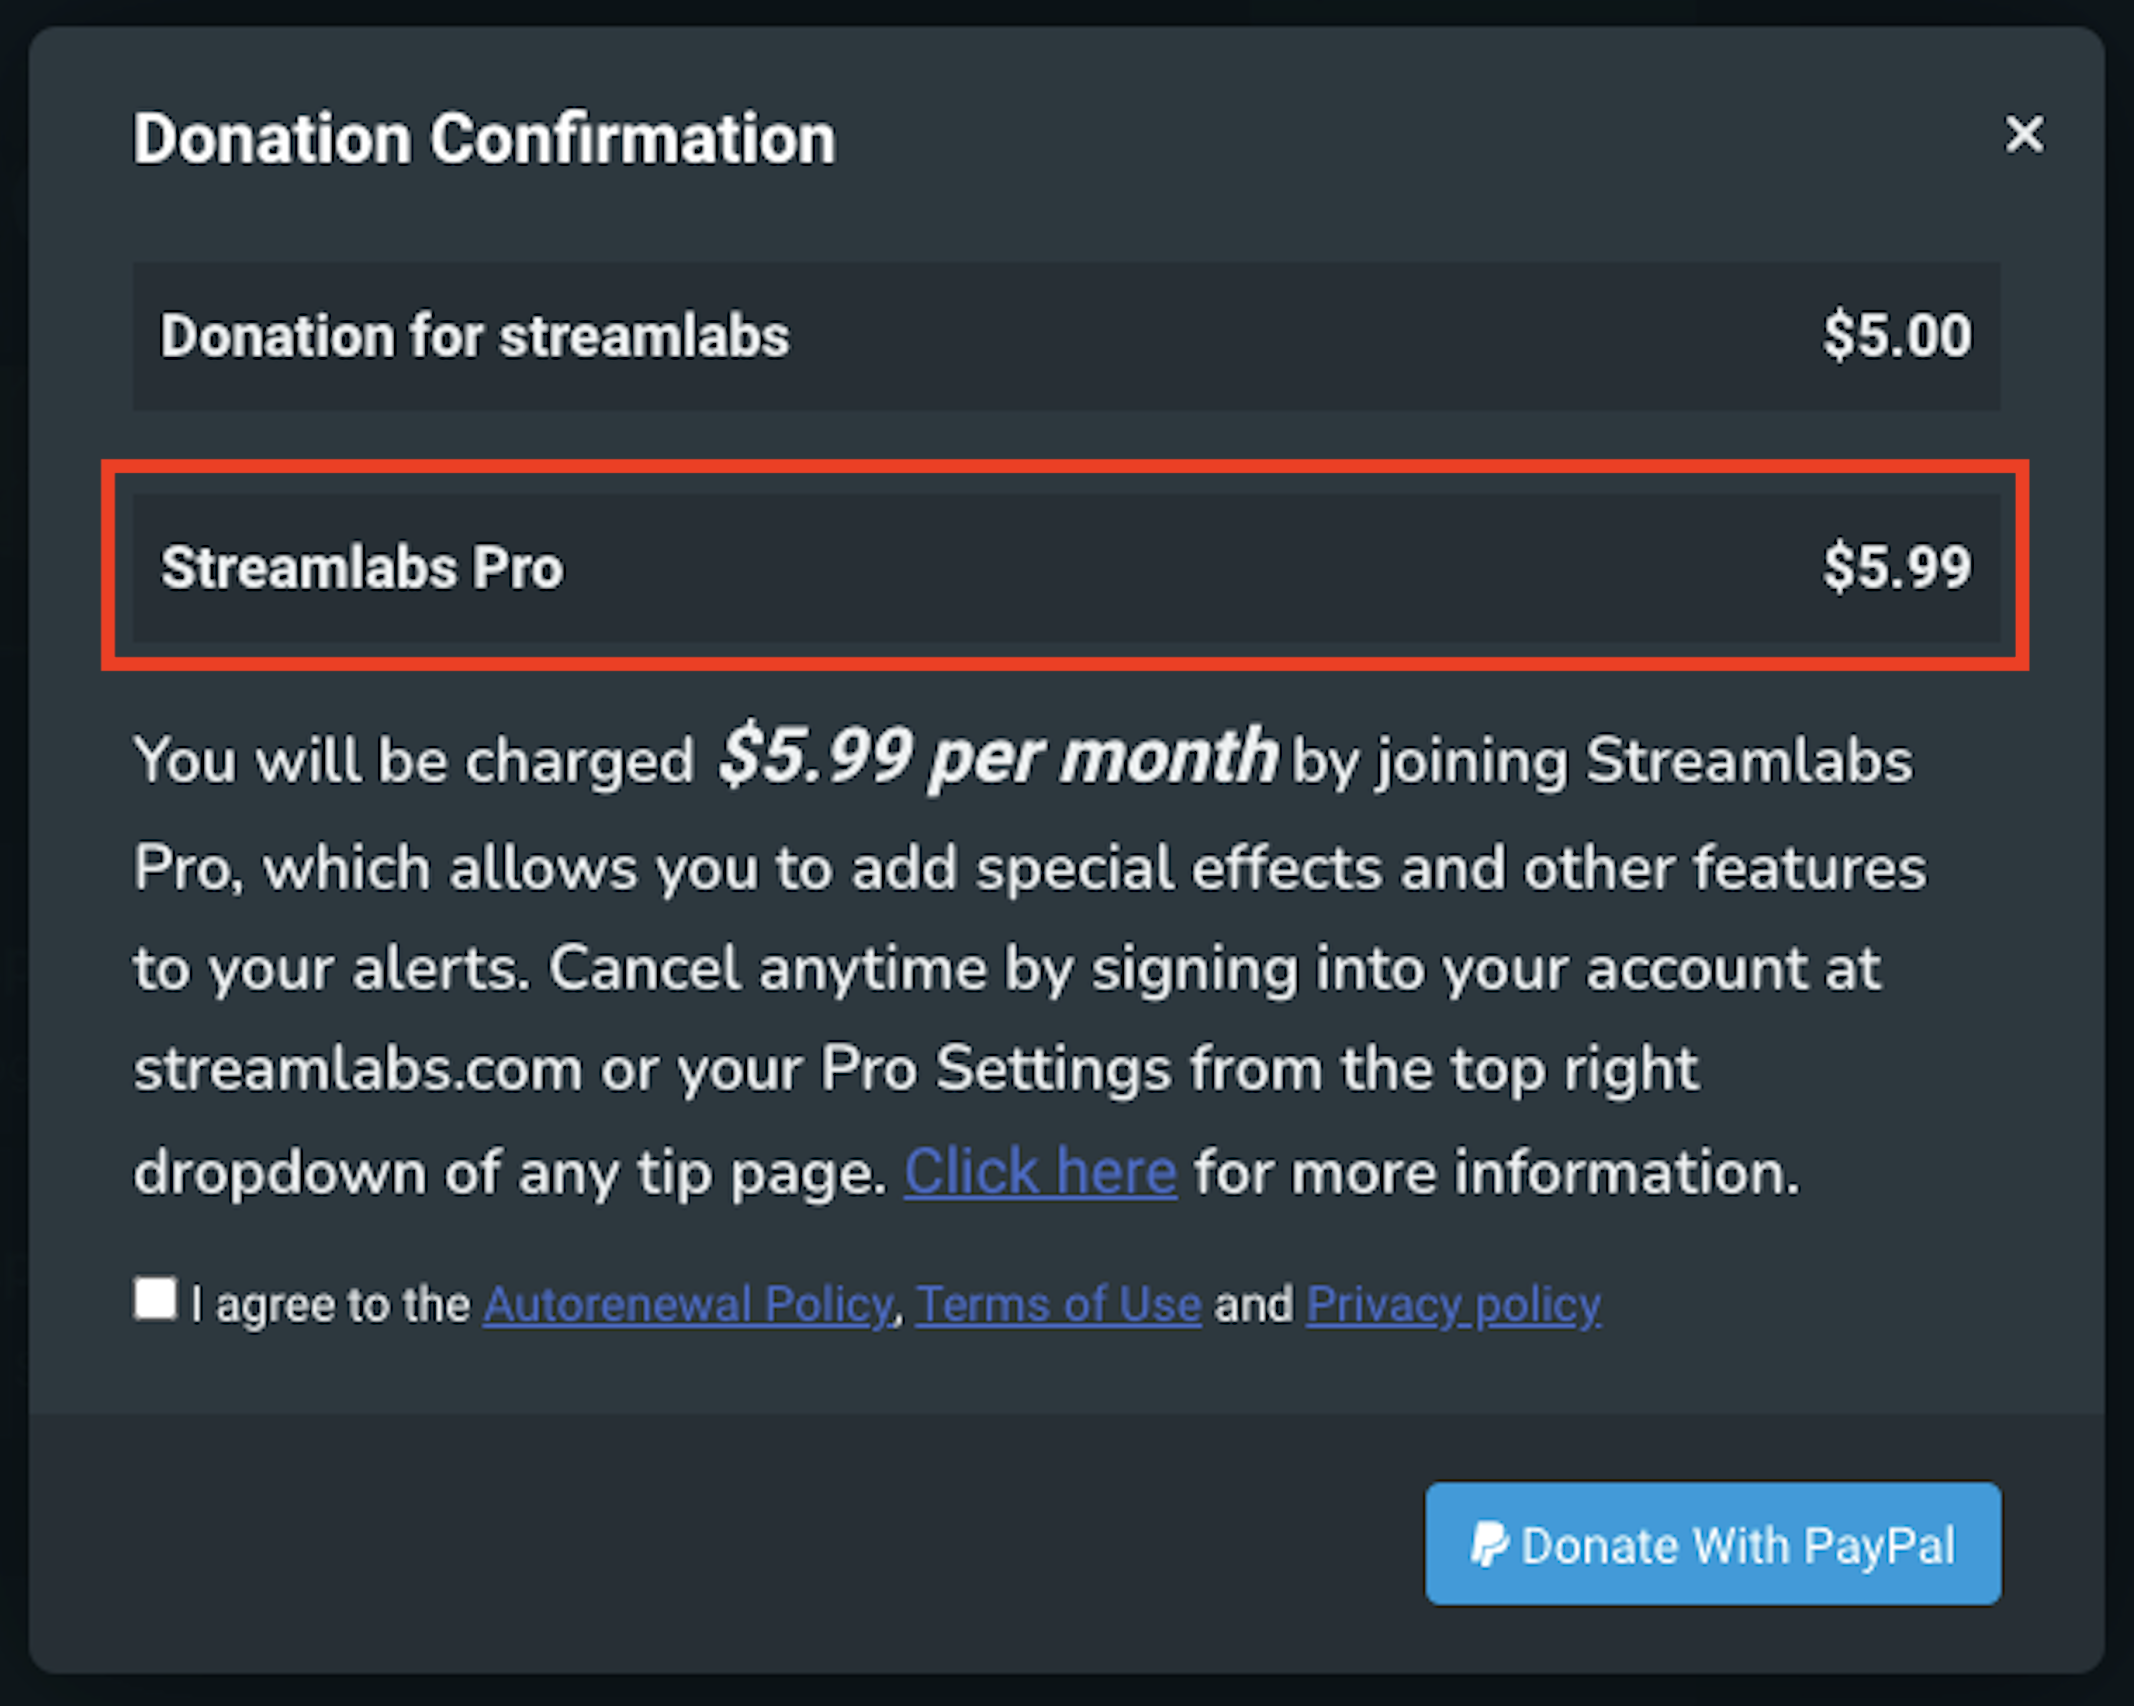Click the Donation Confirmation title text

484,137
